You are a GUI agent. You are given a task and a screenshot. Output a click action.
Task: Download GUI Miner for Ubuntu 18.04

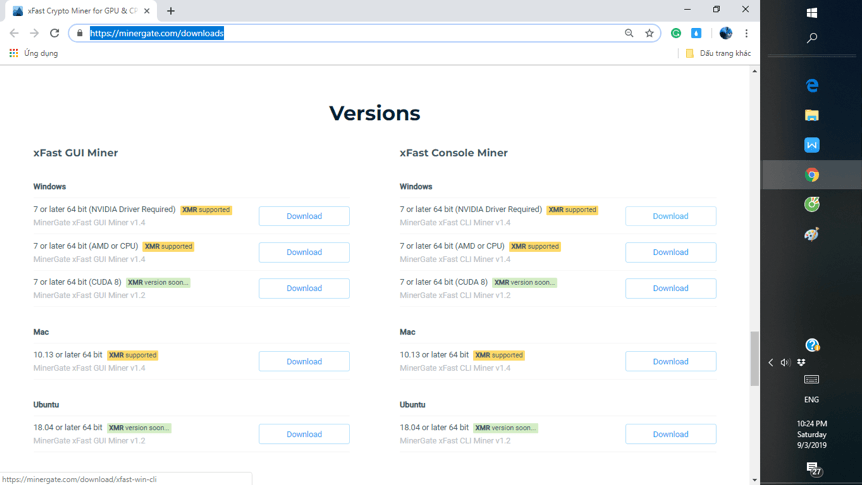click(304, 434)
